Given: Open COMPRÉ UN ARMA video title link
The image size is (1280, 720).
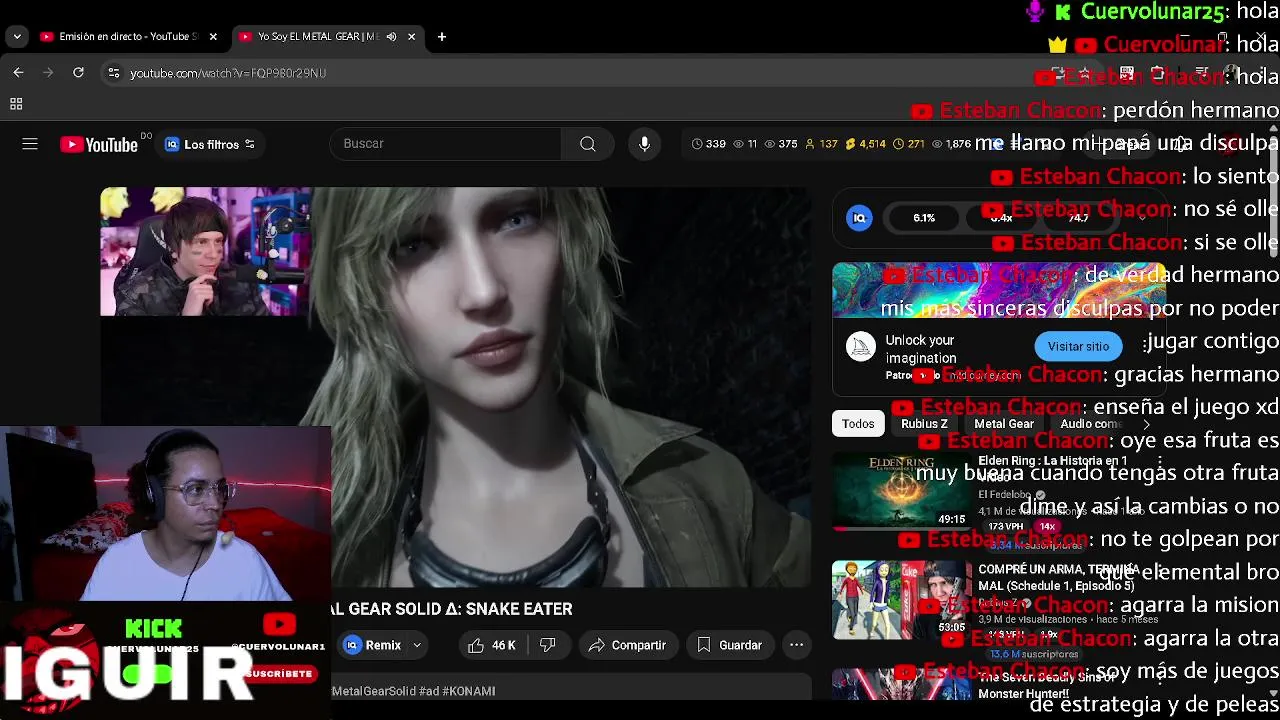Looking at the screenshot, I should [x=1058, y=577].
